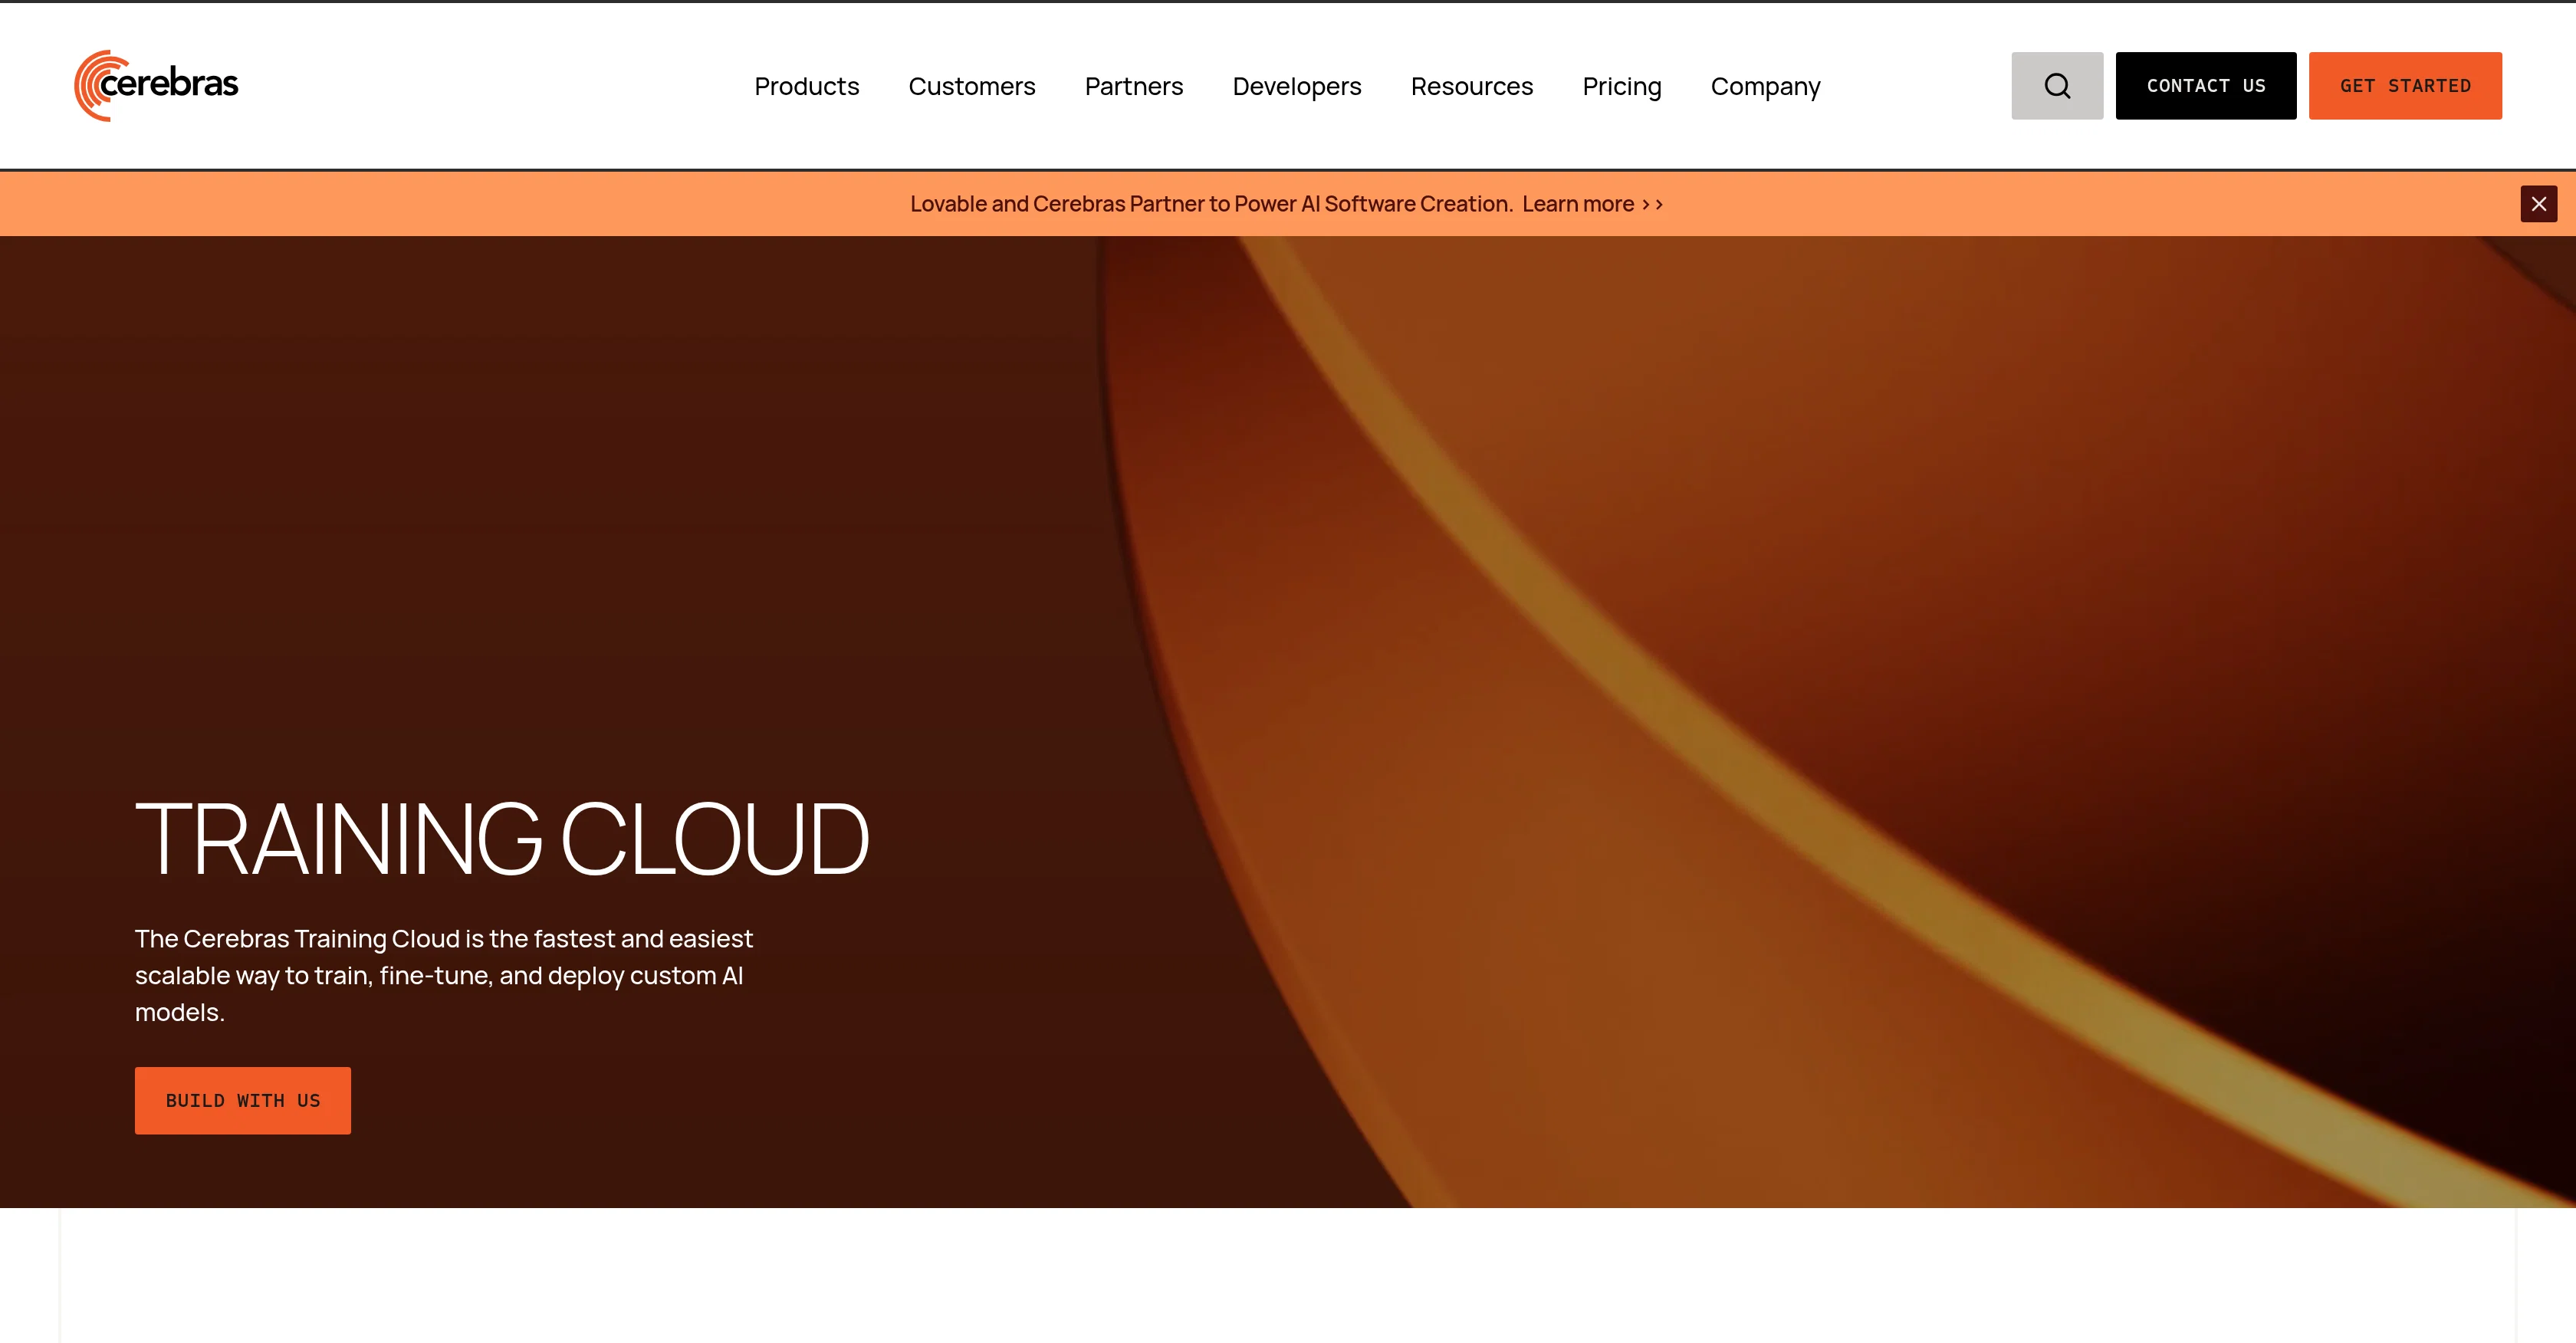Go to the Pricing page
The height and width of the screenshot is (1343, 2576).
click(1621, 87)
